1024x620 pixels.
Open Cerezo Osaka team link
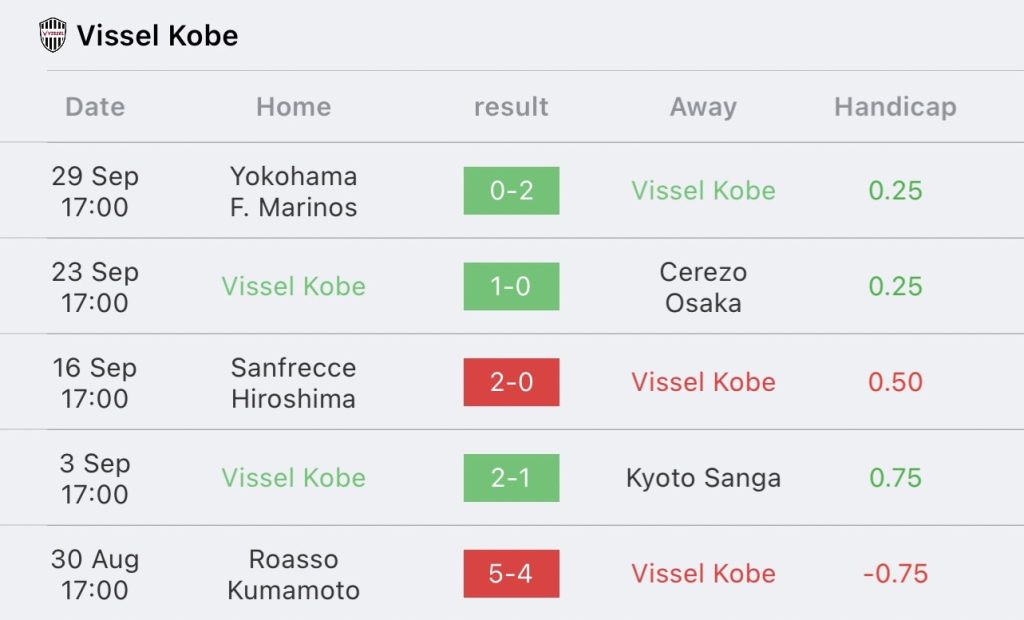coord(703,287)
